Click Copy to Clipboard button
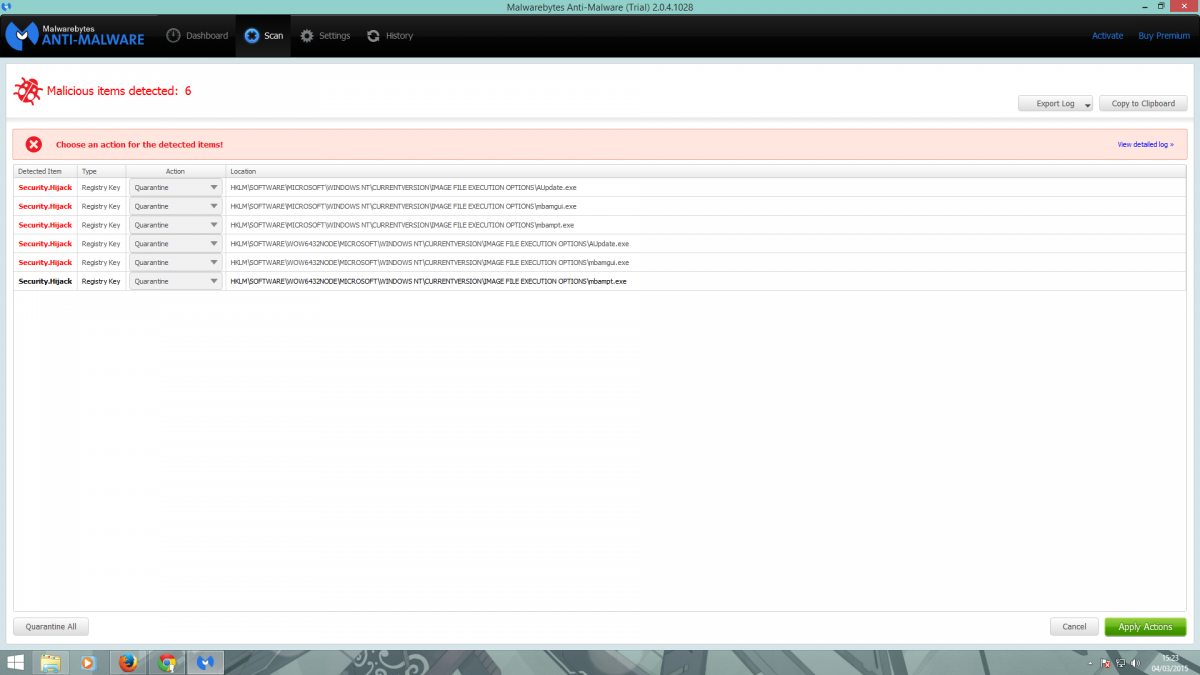Viewport: 1200px width, 675px height. coord(1143,103)
